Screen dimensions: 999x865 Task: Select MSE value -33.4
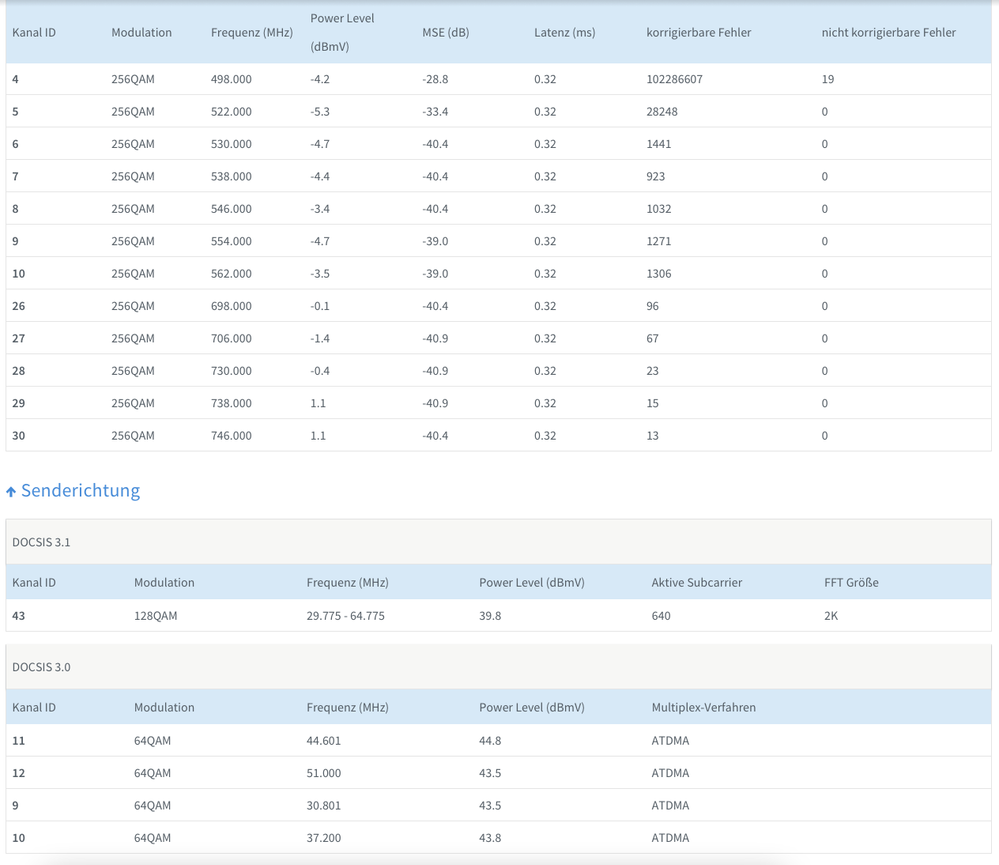435,111
